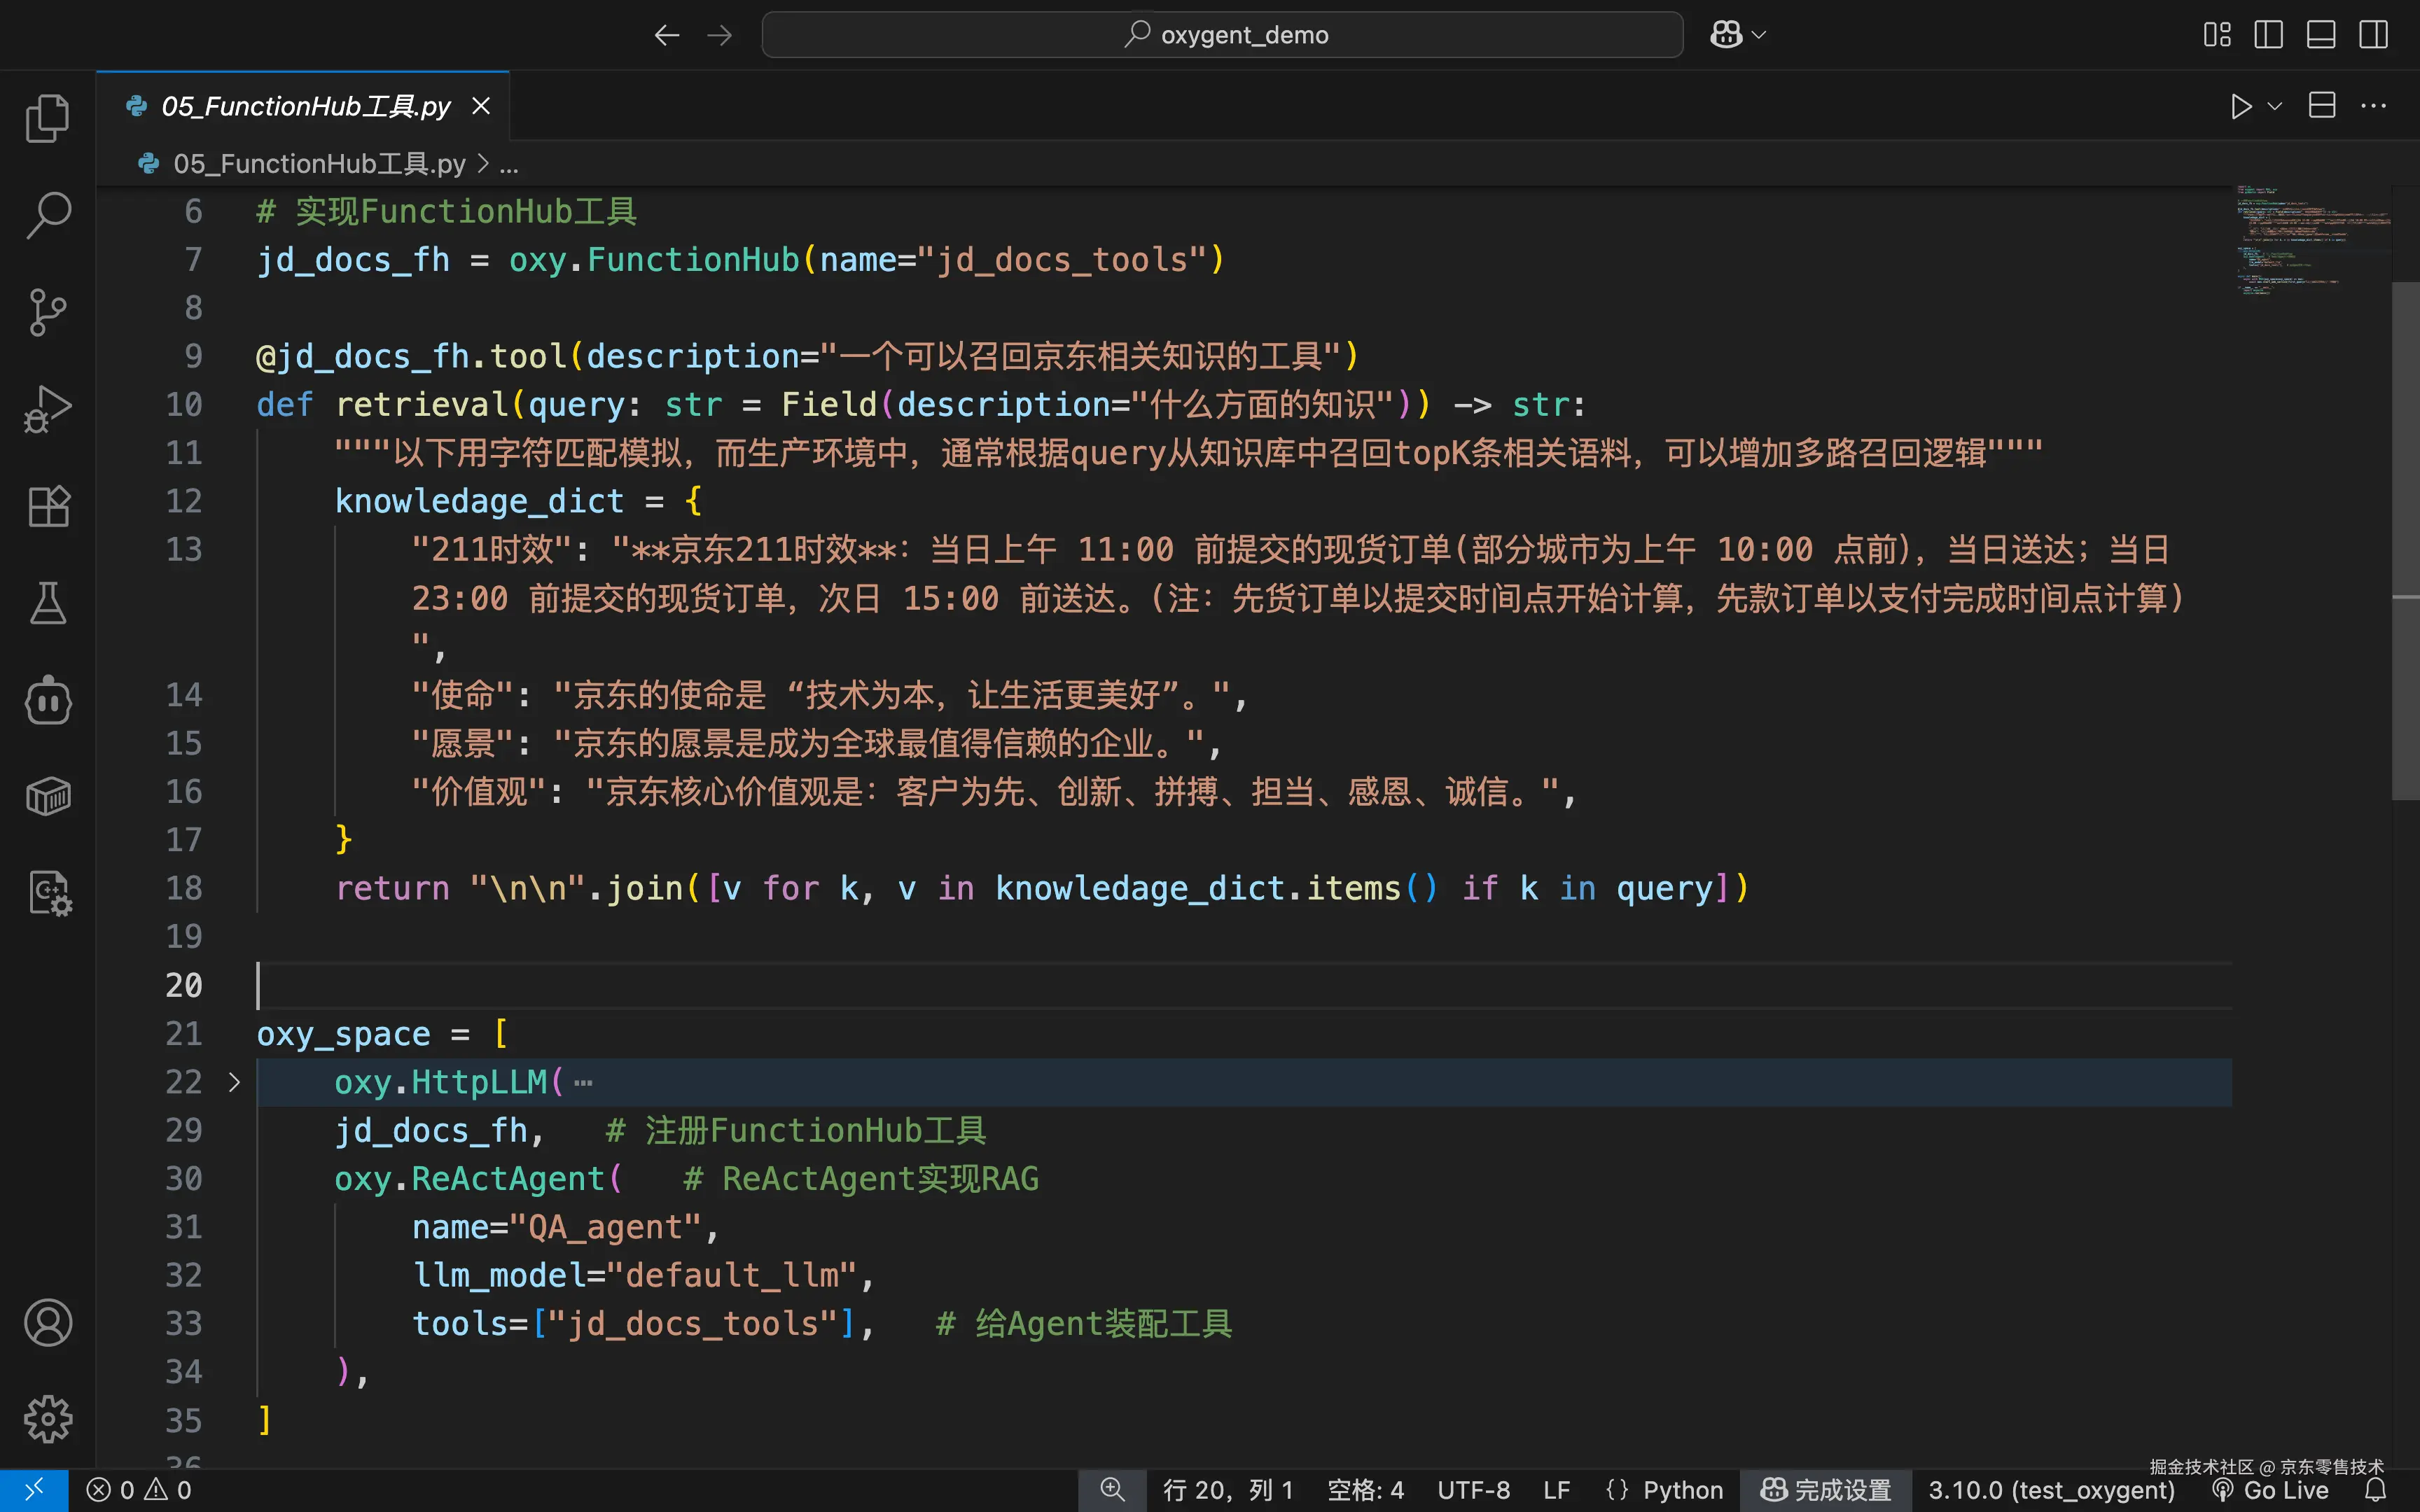The height and width of the screenshot is (1512, 2420).
Task: Toggle the primary side bar layout button
Action: click(2268, 35)
